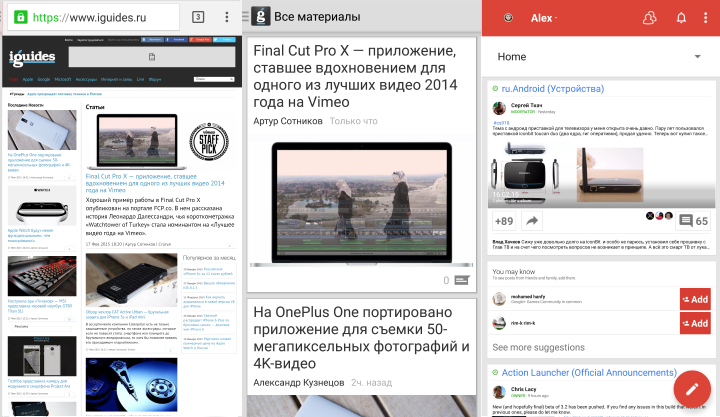This screenshot has width=720, height=417.
Task: Open the hamburger drawer in iGuides app
Action: coord(246,17)
